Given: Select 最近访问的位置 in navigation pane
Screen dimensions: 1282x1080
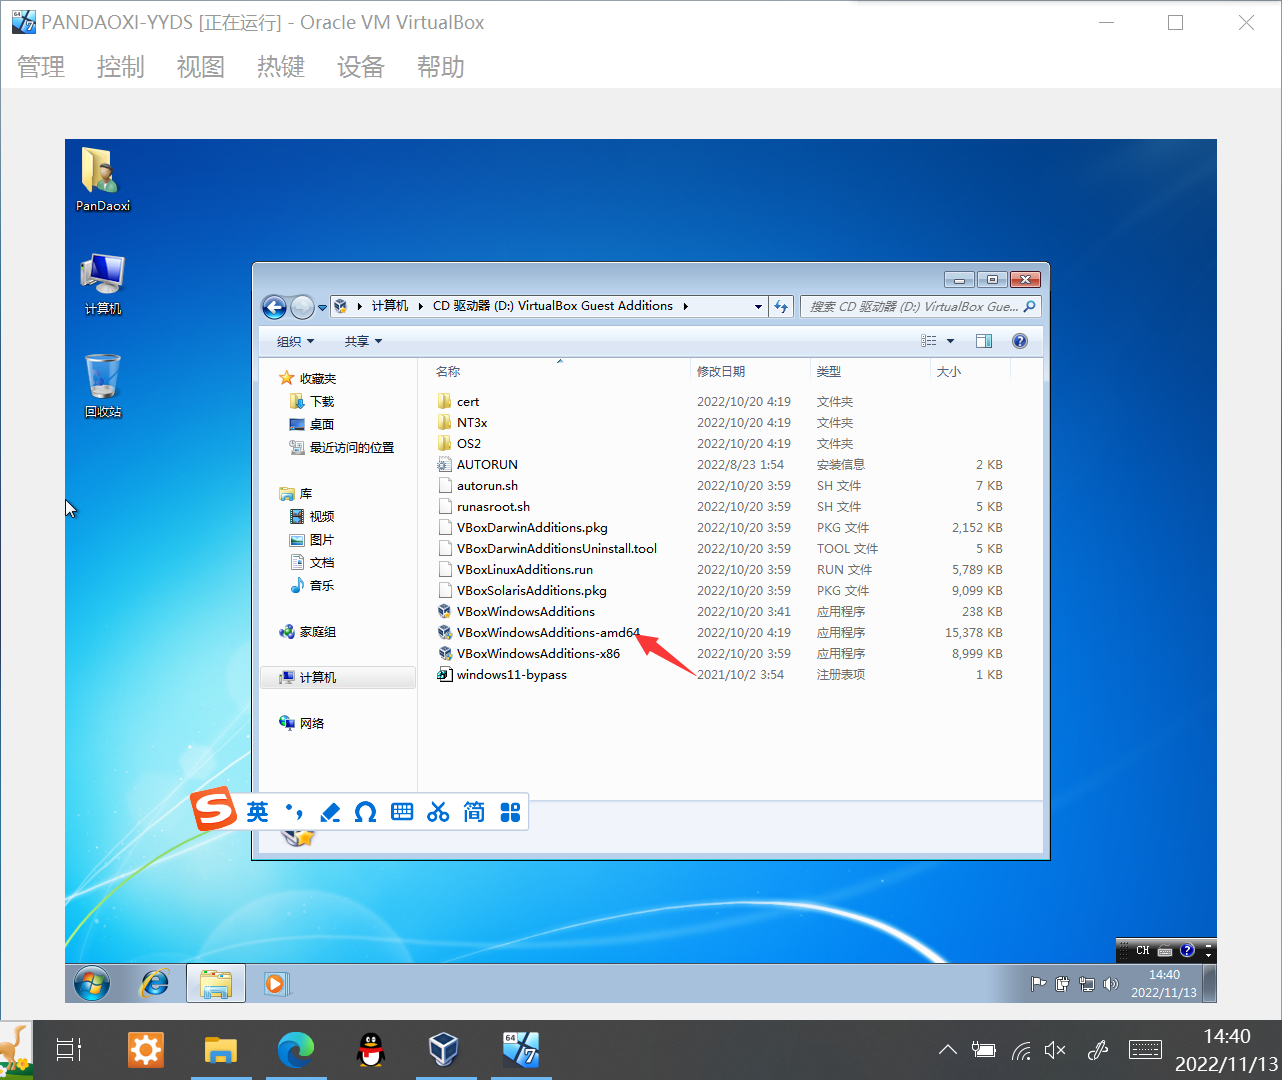Looking at the screenshot, I should click(342, 447).
